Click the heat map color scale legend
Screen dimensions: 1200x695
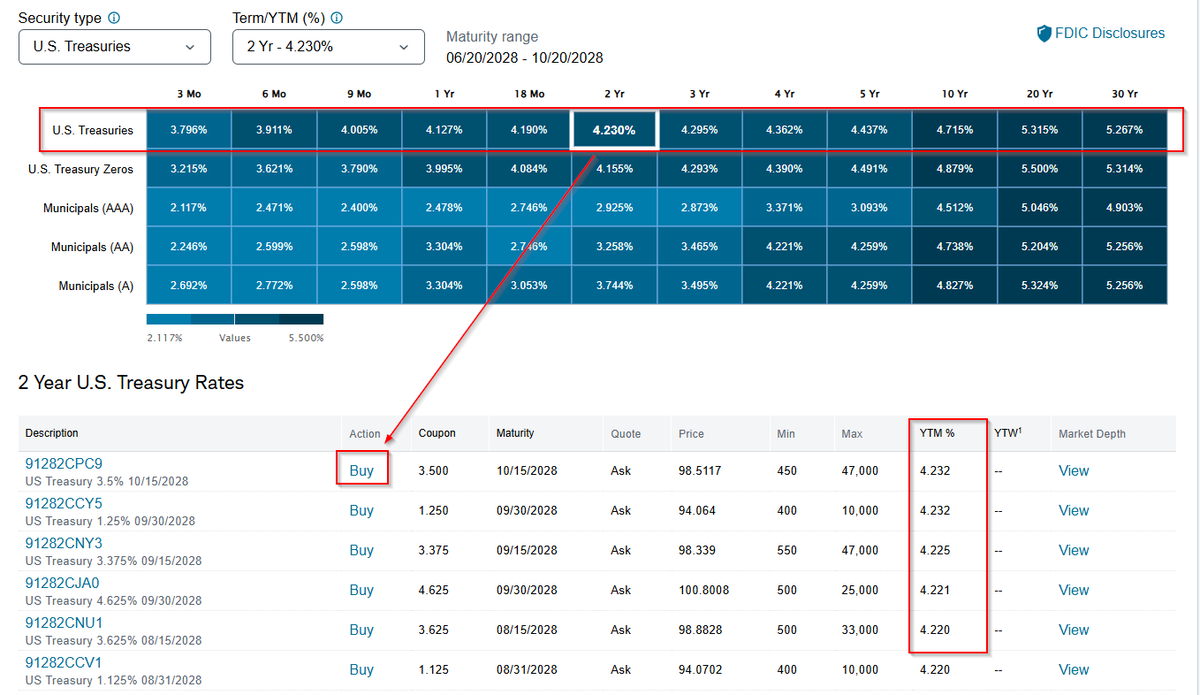coord(235,319)
